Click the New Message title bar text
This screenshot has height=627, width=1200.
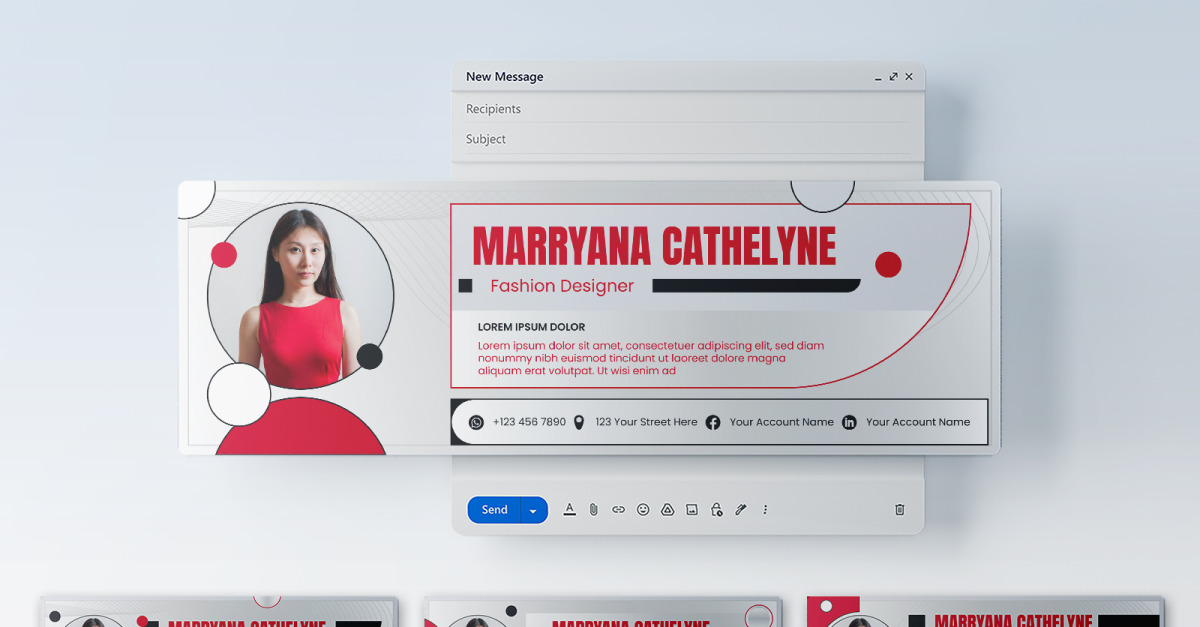click(x=505, y=77)
